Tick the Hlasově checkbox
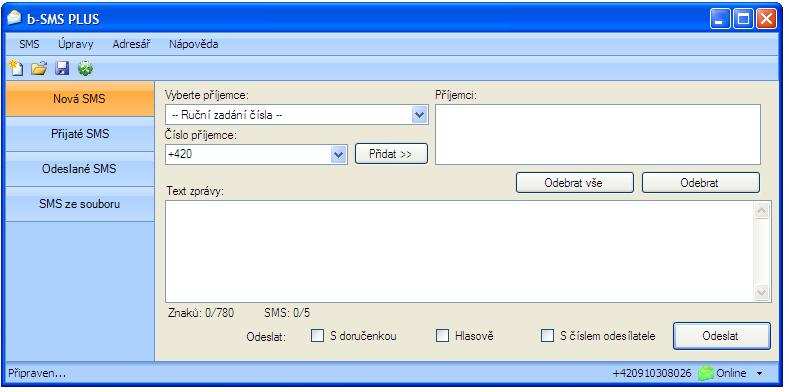The width and height of the screenshot is (789, 392). click(442, 336)
